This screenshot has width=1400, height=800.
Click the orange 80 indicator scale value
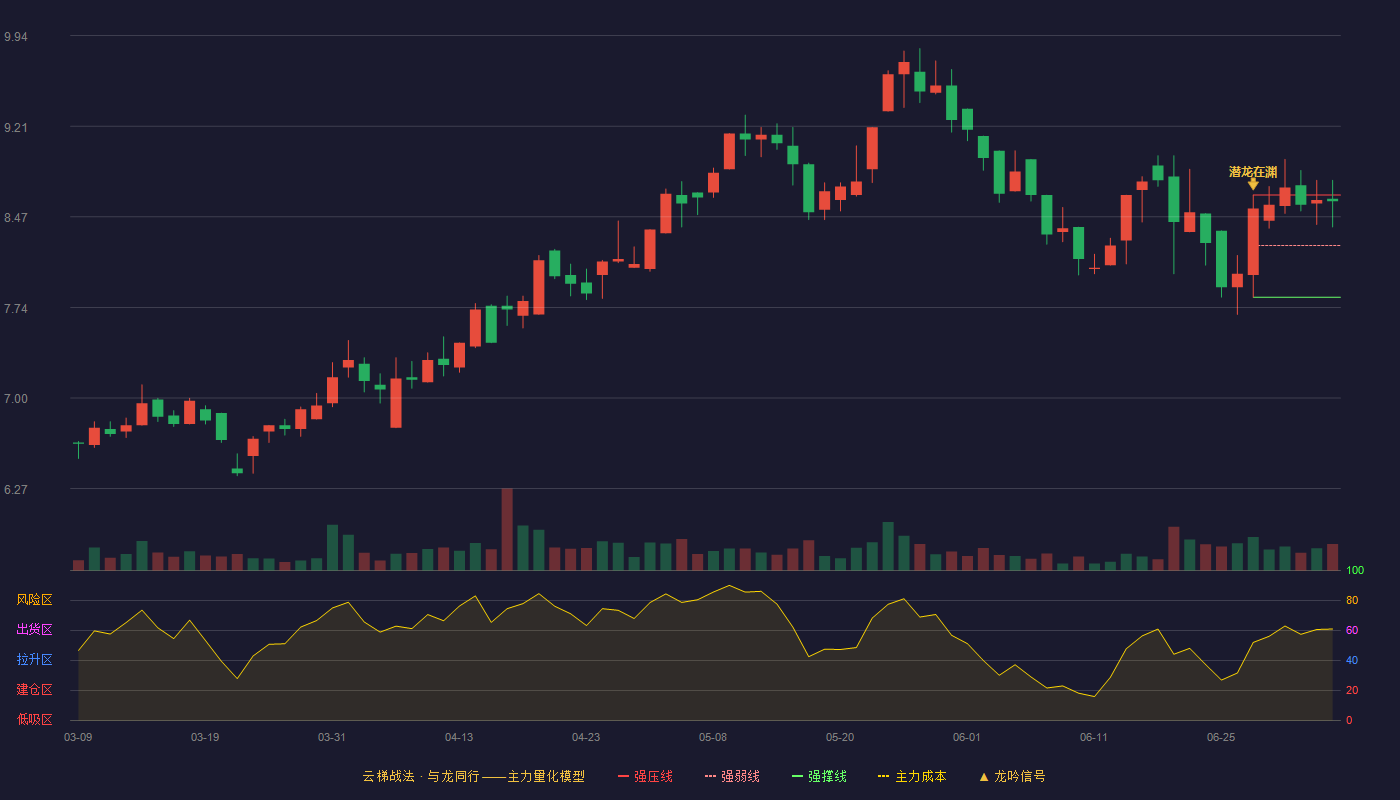click(x=1352, y=600)
